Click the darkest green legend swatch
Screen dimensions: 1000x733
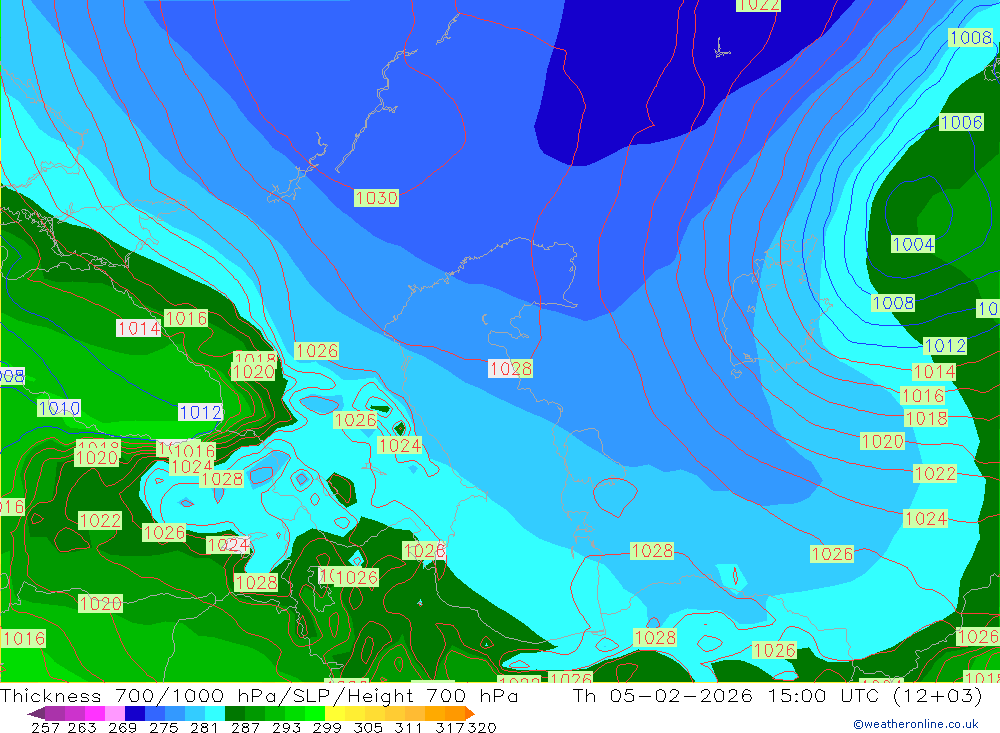(x=235, y=713)
